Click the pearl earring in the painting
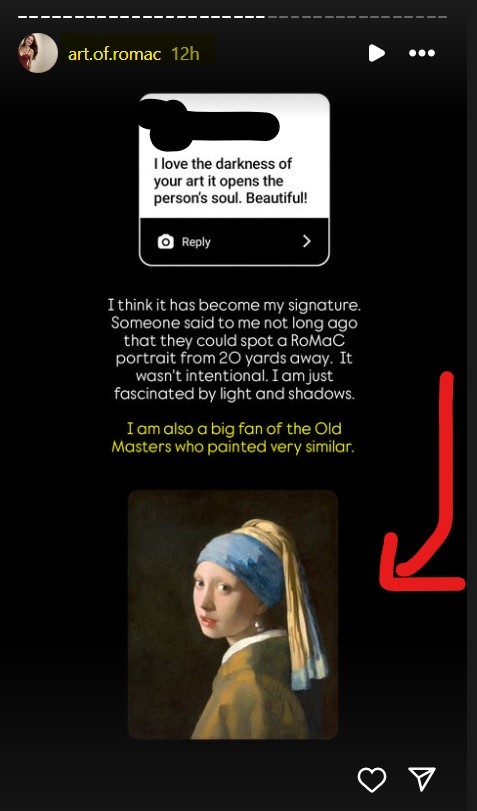The image size is (477, 811). click(259, 626)
